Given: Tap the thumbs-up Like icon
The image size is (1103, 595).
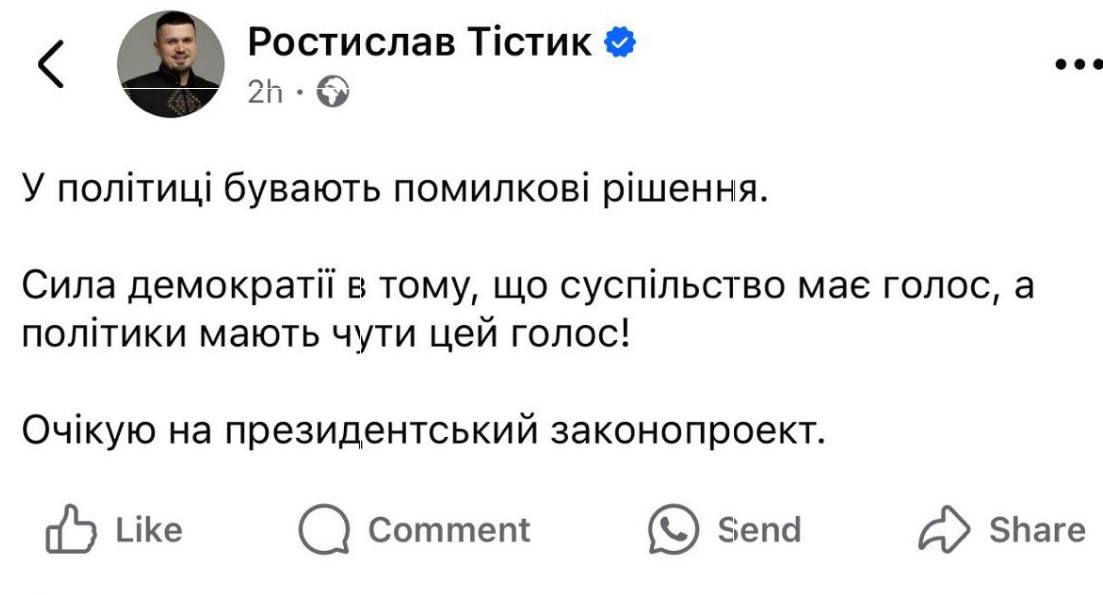Looking at the screenshot, I should pos(70,530).
